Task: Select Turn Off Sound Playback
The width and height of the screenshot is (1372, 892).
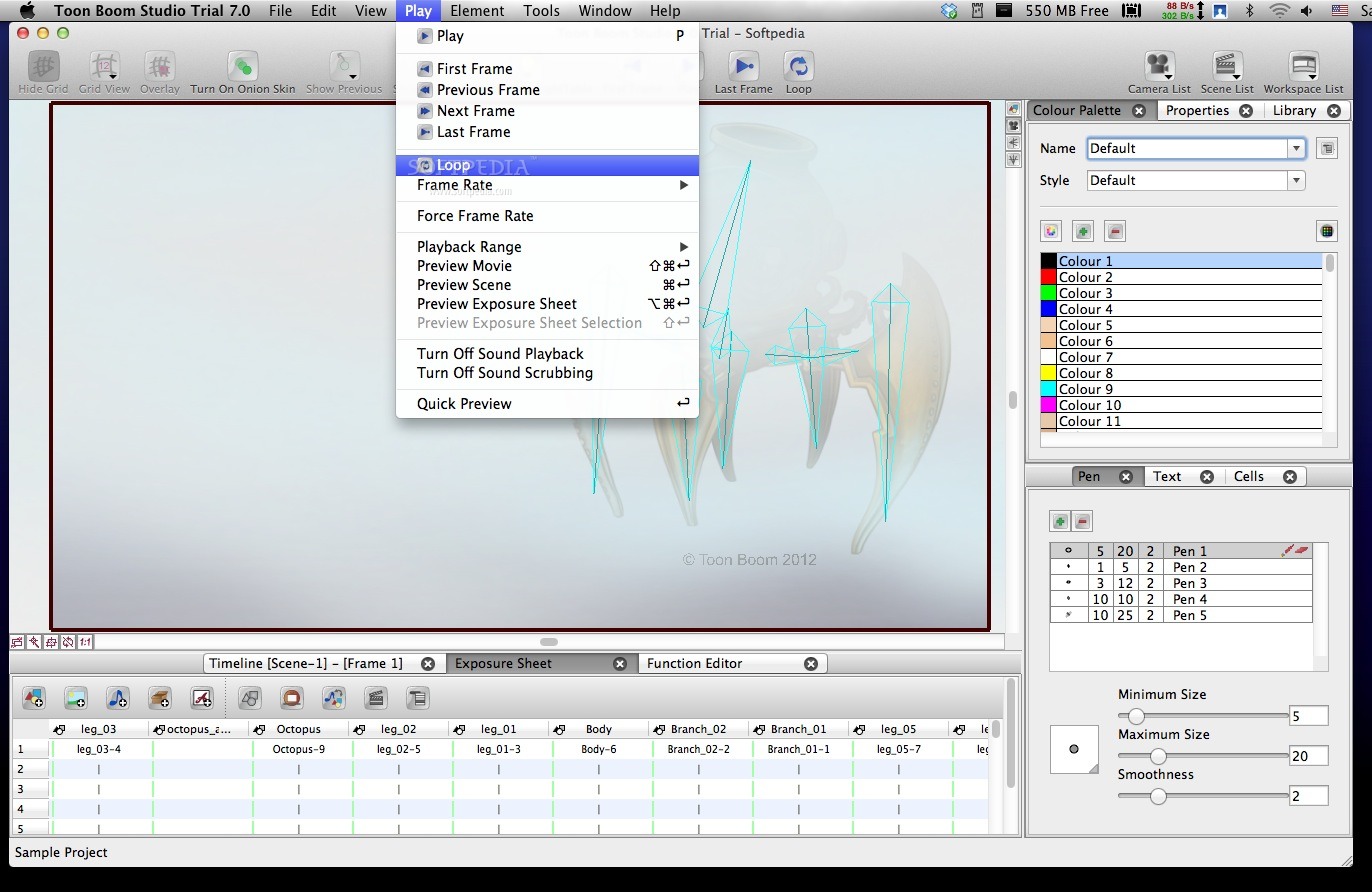Action: click(547, 354)
